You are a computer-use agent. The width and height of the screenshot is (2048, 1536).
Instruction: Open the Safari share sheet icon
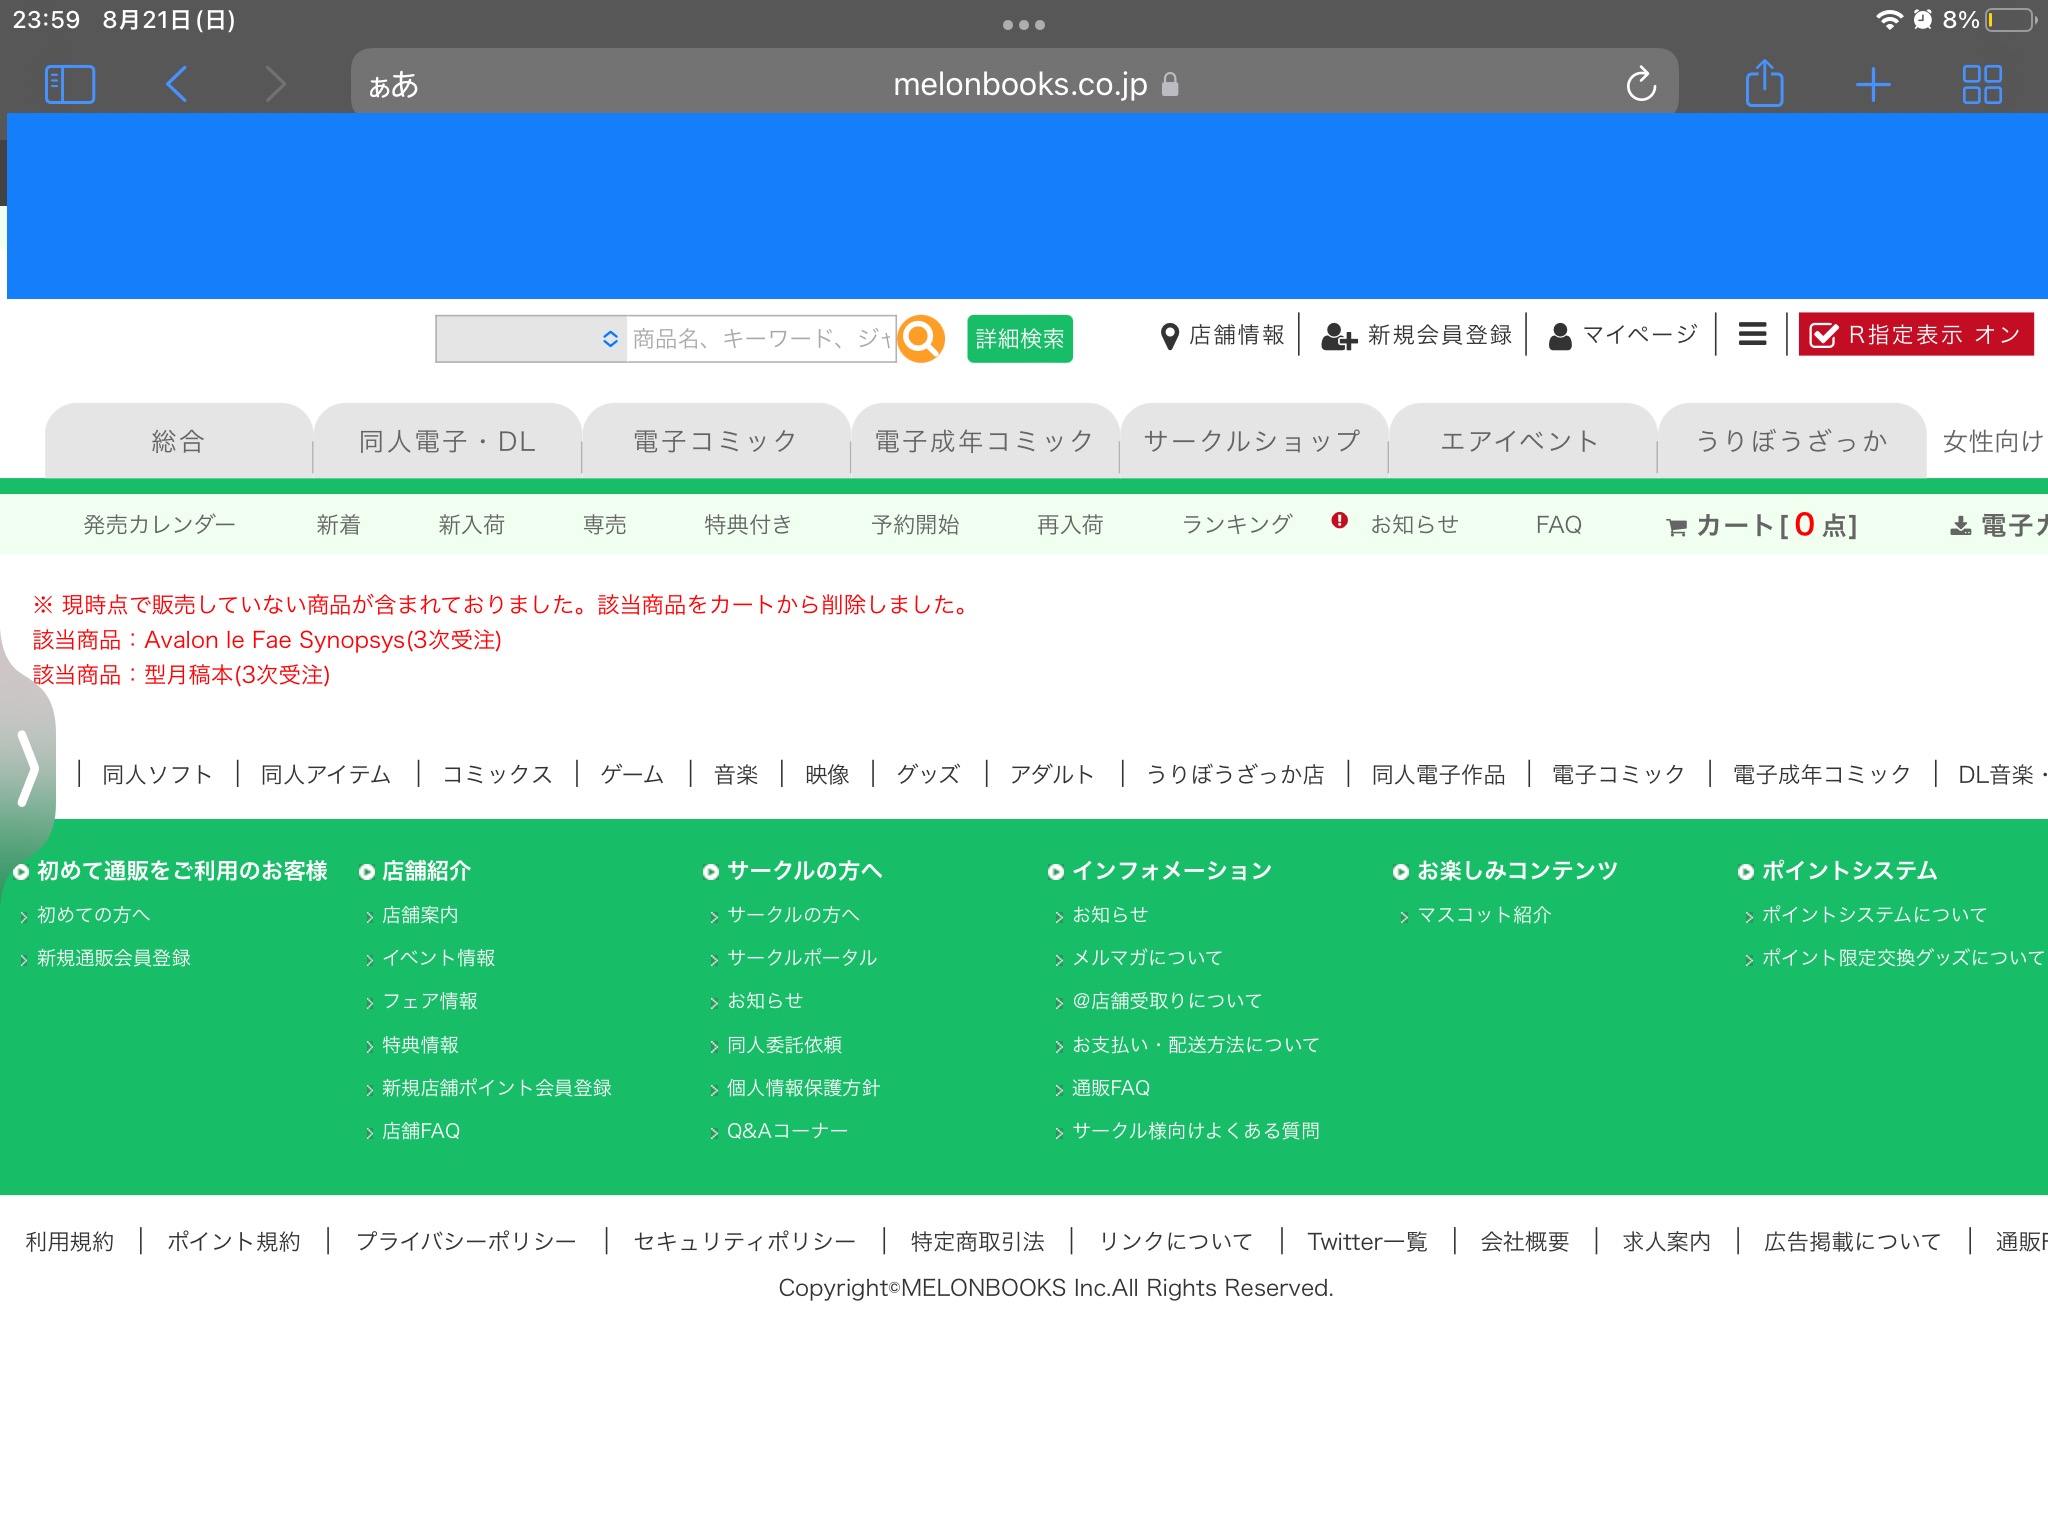[1764, 84]
